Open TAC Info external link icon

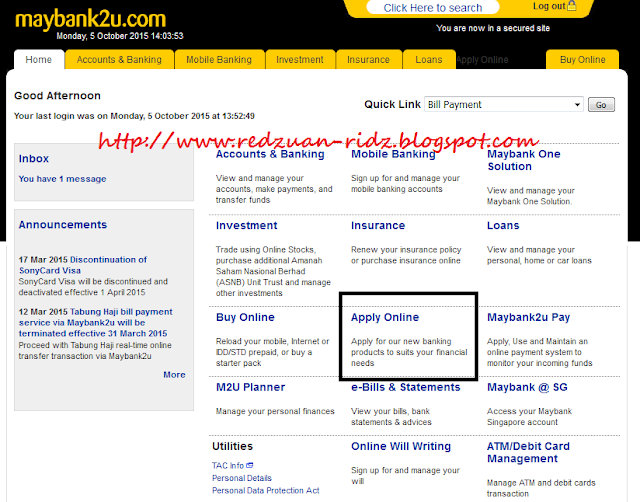(249, 465)
